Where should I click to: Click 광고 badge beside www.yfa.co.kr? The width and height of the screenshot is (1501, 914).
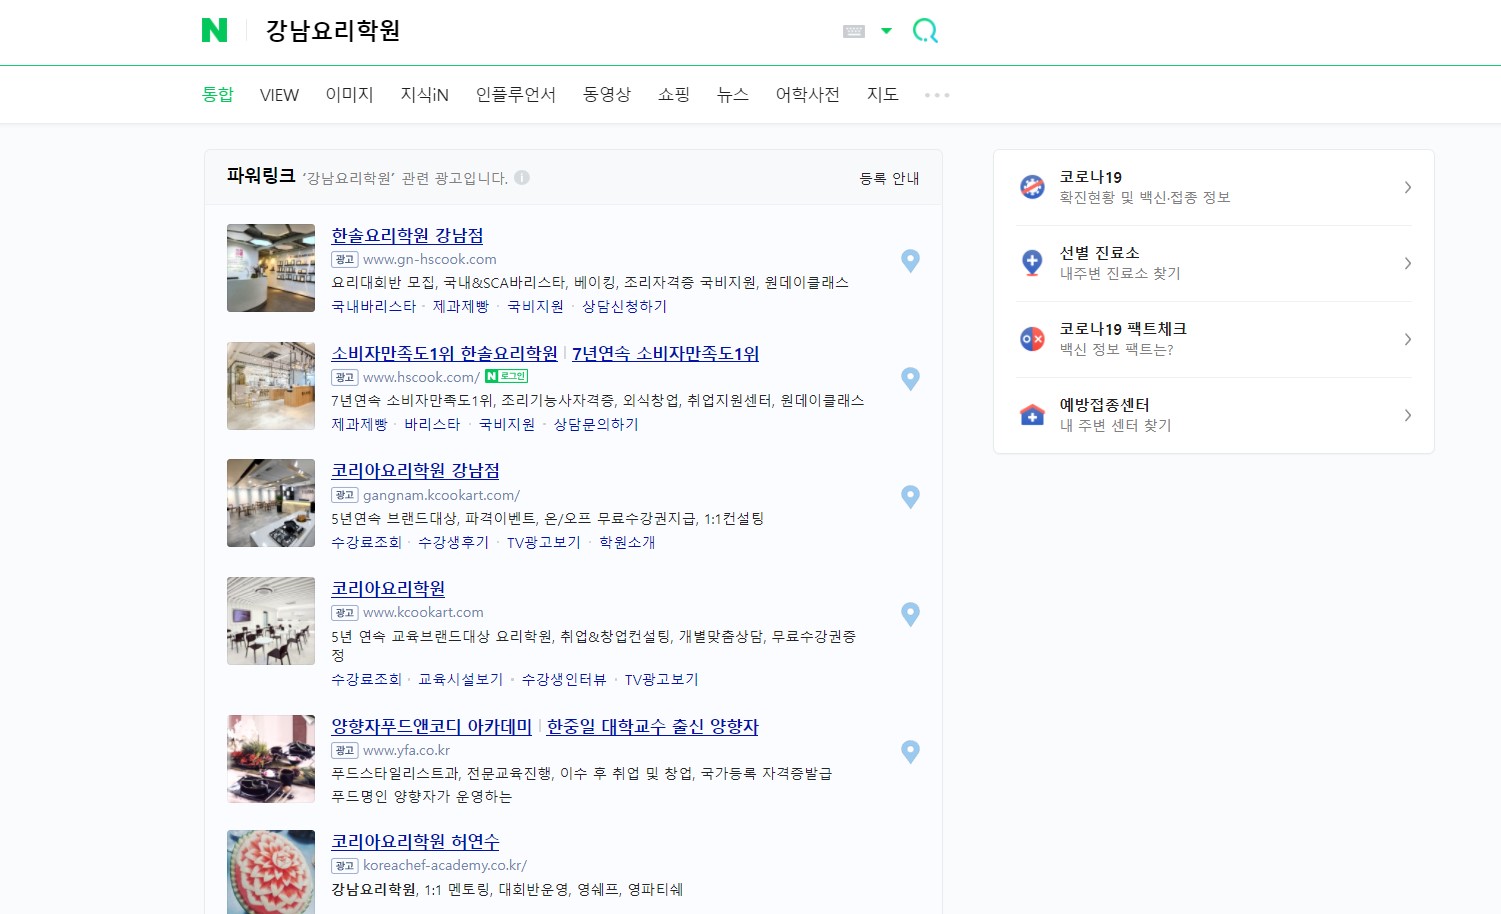click(345, 750)
